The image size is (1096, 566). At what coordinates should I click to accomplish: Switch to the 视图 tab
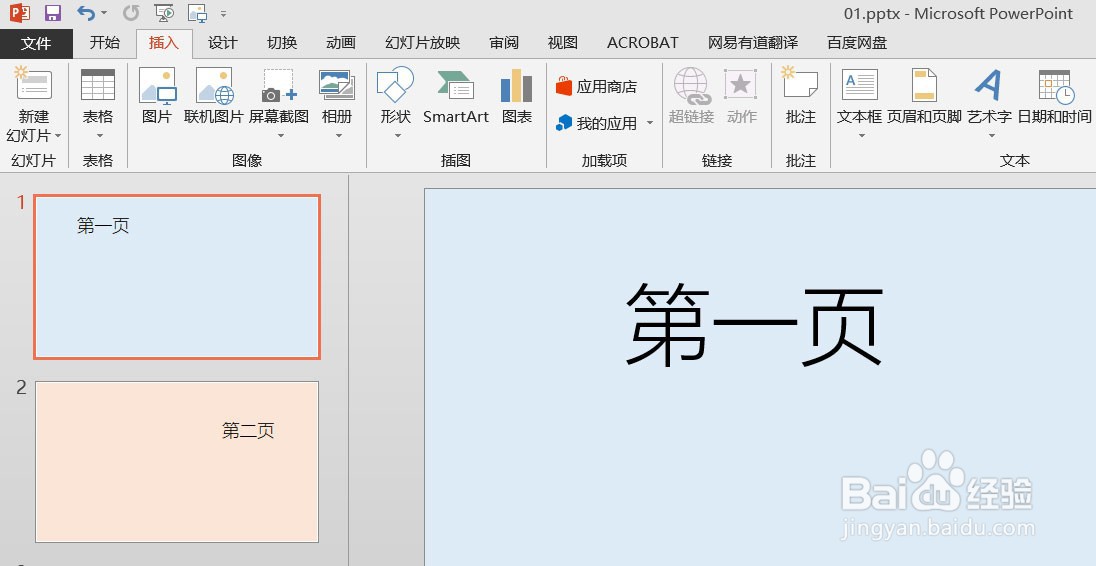point(563,43)
